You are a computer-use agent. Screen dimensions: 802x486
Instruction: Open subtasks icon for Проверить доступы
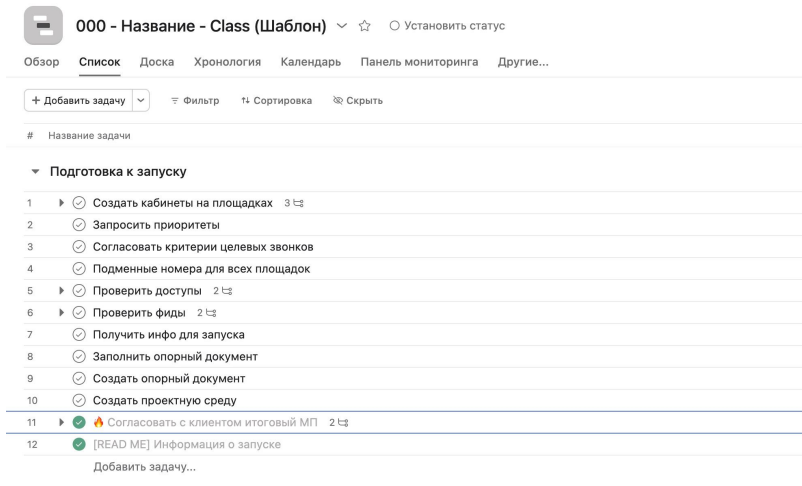tap(227, 291)
